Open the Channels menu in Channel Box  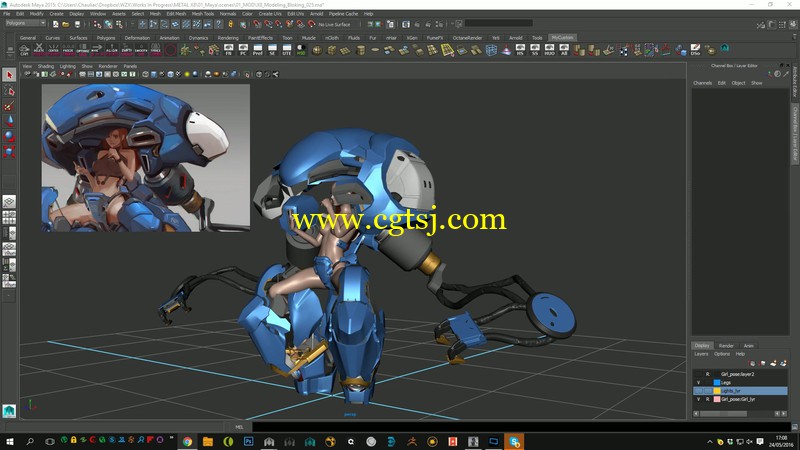[x=702, y=83]
